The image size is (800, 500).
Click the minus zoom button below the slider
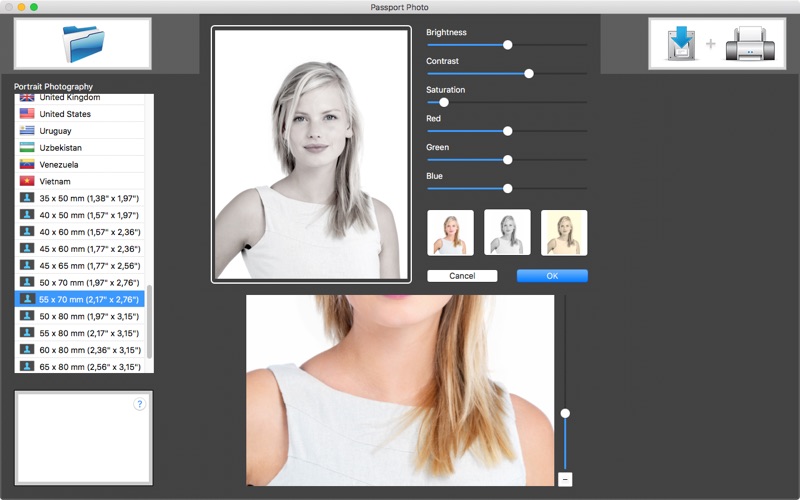click(x=565, y=480)
